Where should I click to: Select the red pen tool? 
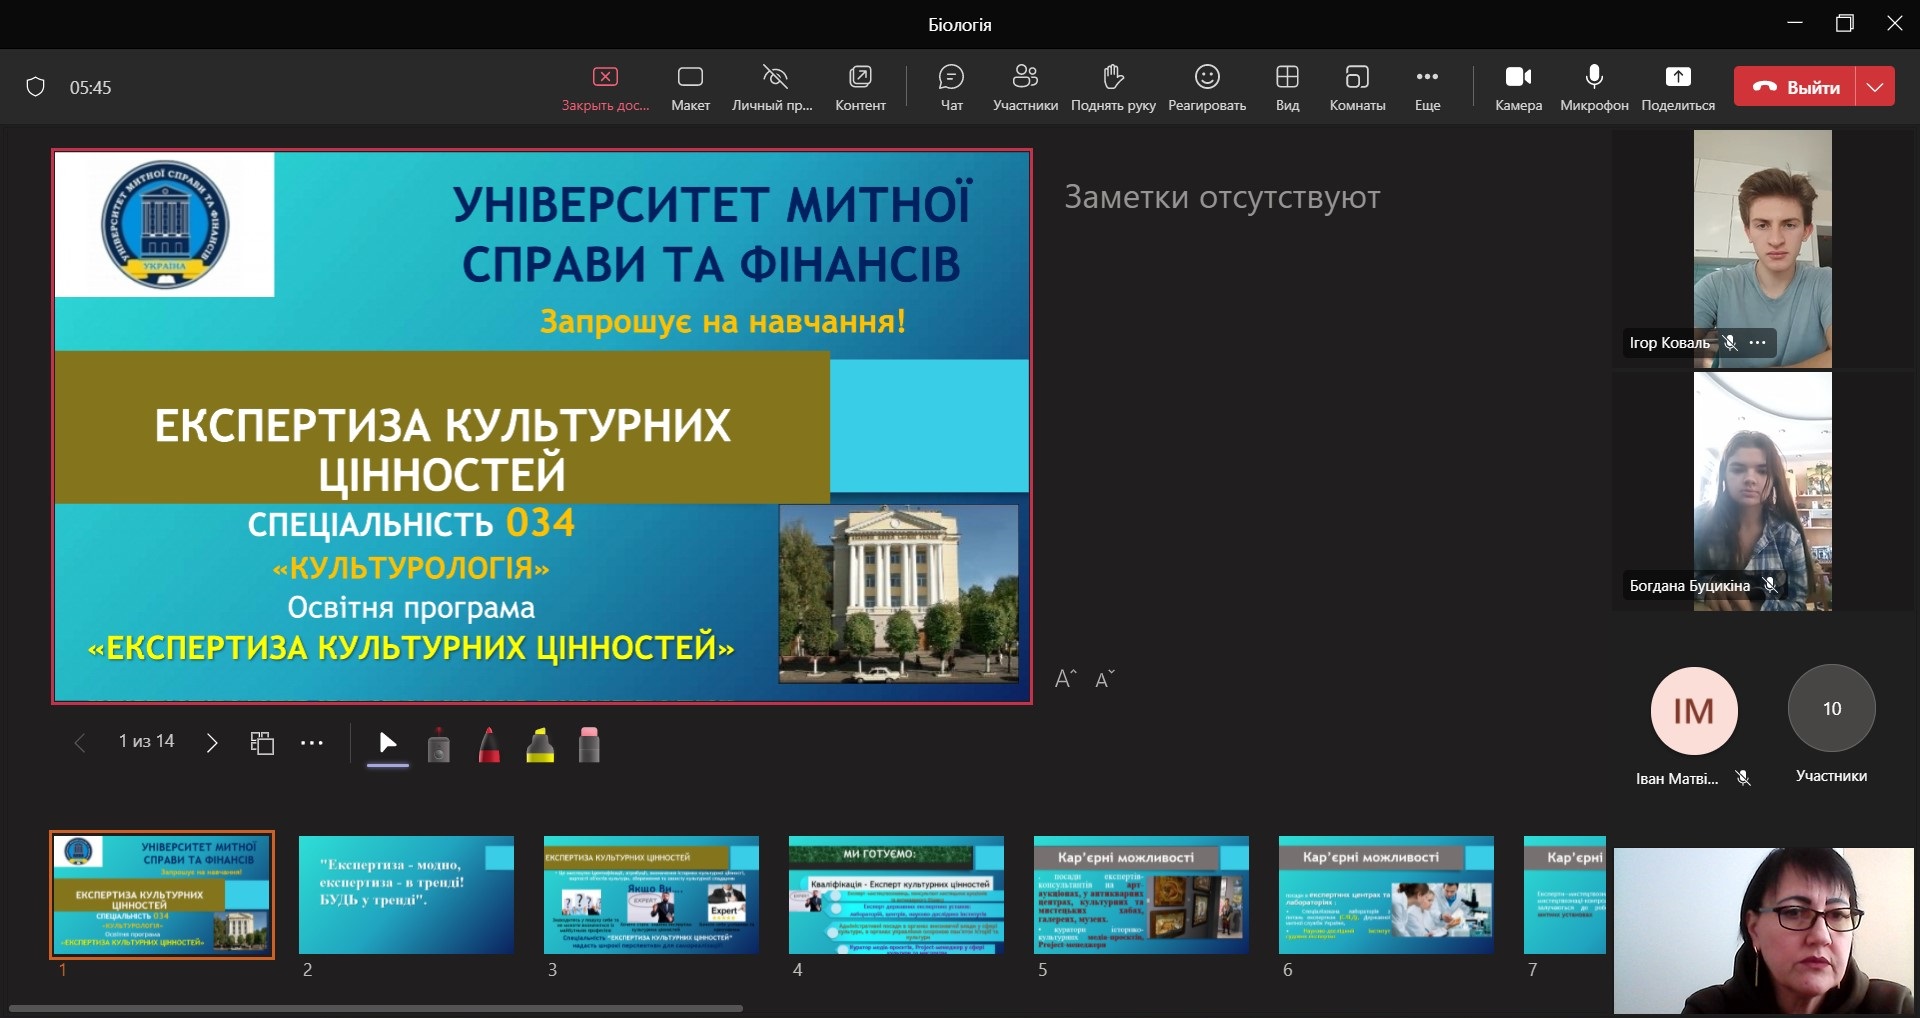(x=489, y=745)
